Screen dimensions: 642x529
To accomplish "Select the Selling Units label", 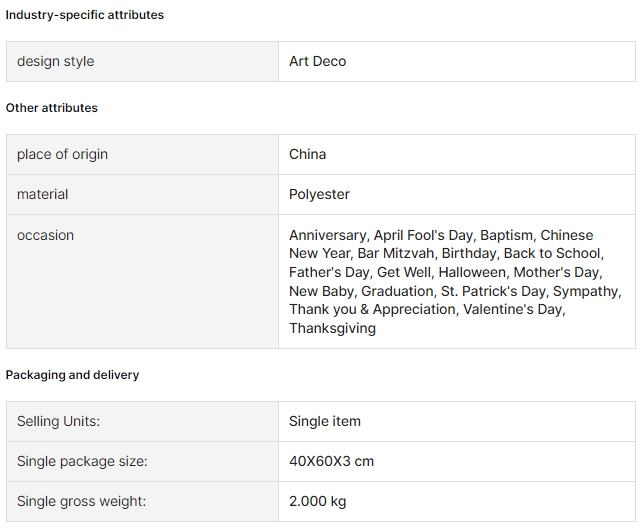I will pyautogui.click(x=59, y=421).
